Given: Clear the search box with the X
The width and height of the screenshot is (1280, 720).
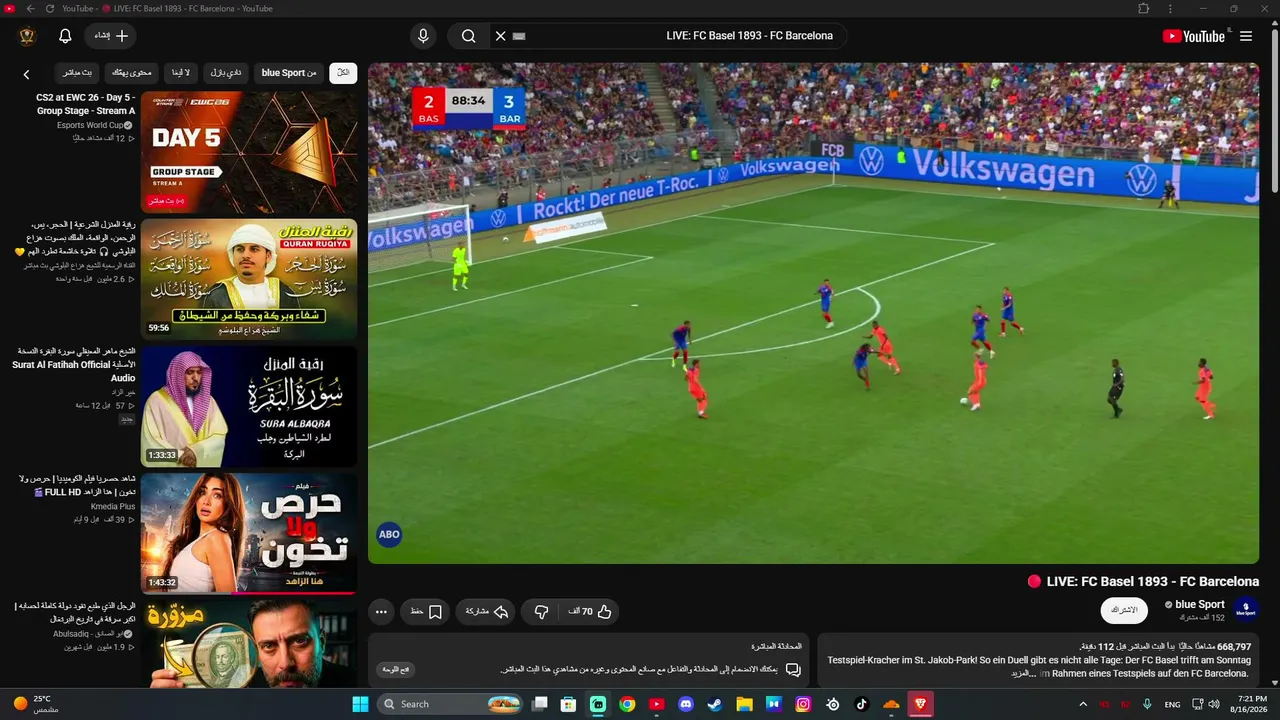Looking at the screenshot, I should pyautogui.click(x=501, y=36).
